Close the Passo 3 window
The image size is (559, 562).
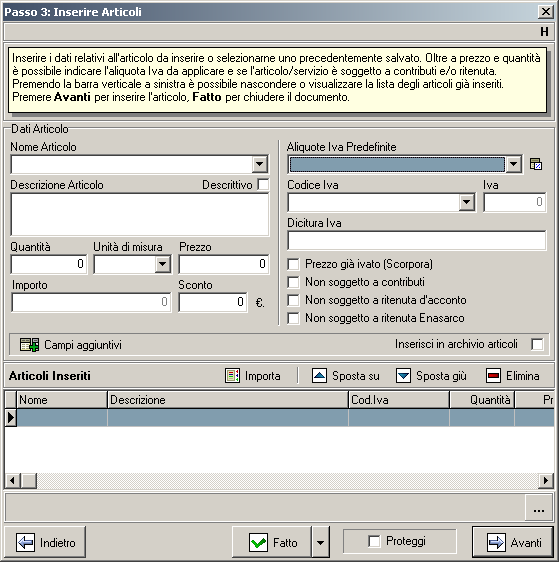tap(546, 12)
